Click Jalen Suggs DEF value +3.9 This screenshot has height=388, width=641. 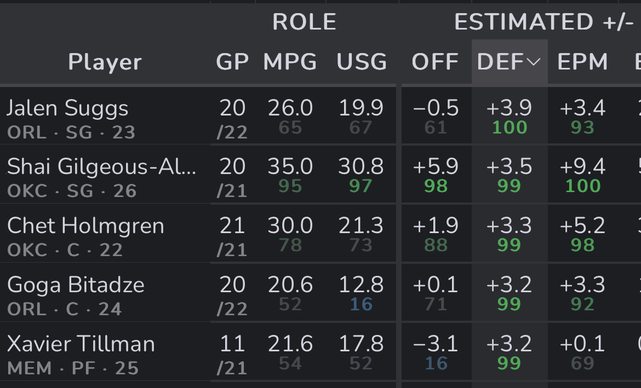point(509,108)
